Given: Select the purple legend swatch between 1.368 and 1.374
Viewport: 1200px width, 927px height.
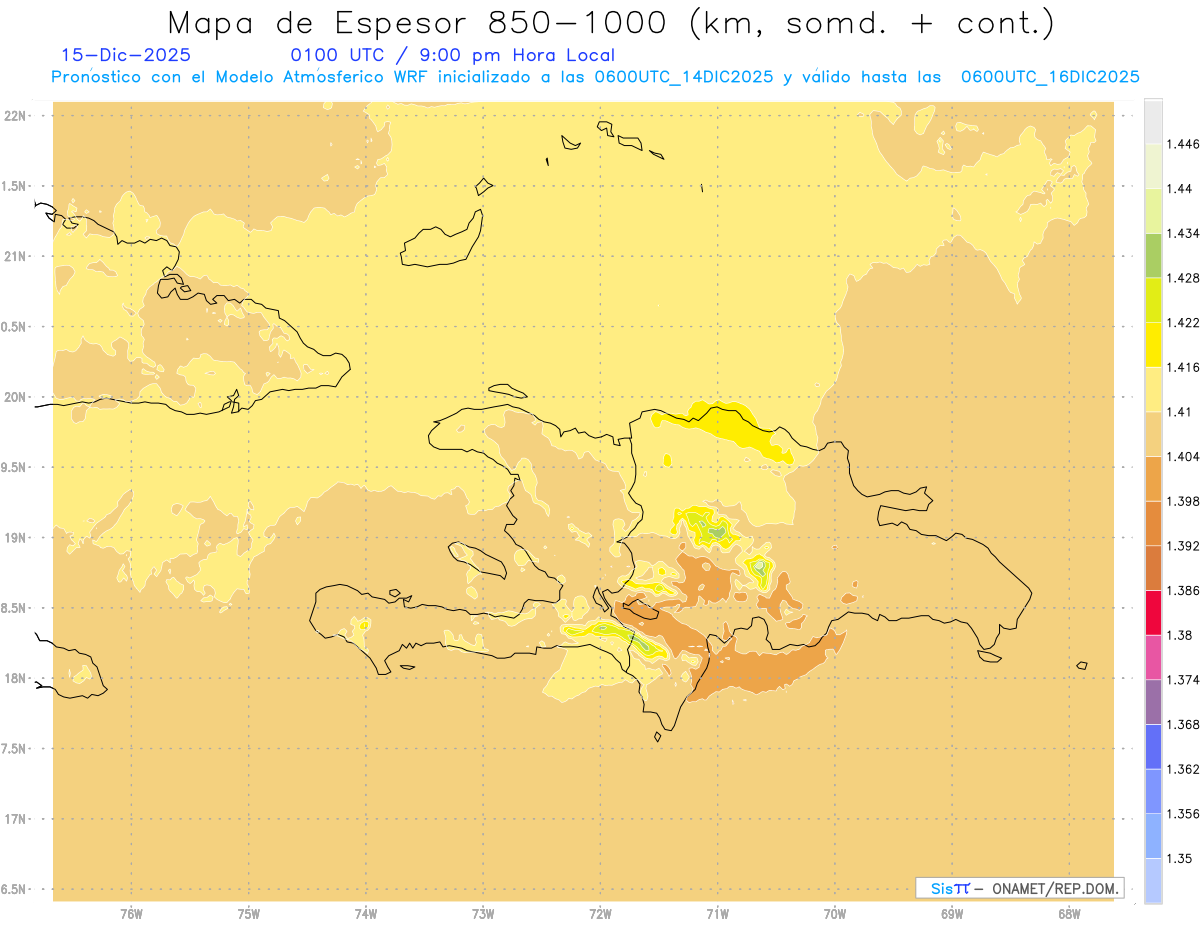Looking at the screenshot, I should 1153,702.
